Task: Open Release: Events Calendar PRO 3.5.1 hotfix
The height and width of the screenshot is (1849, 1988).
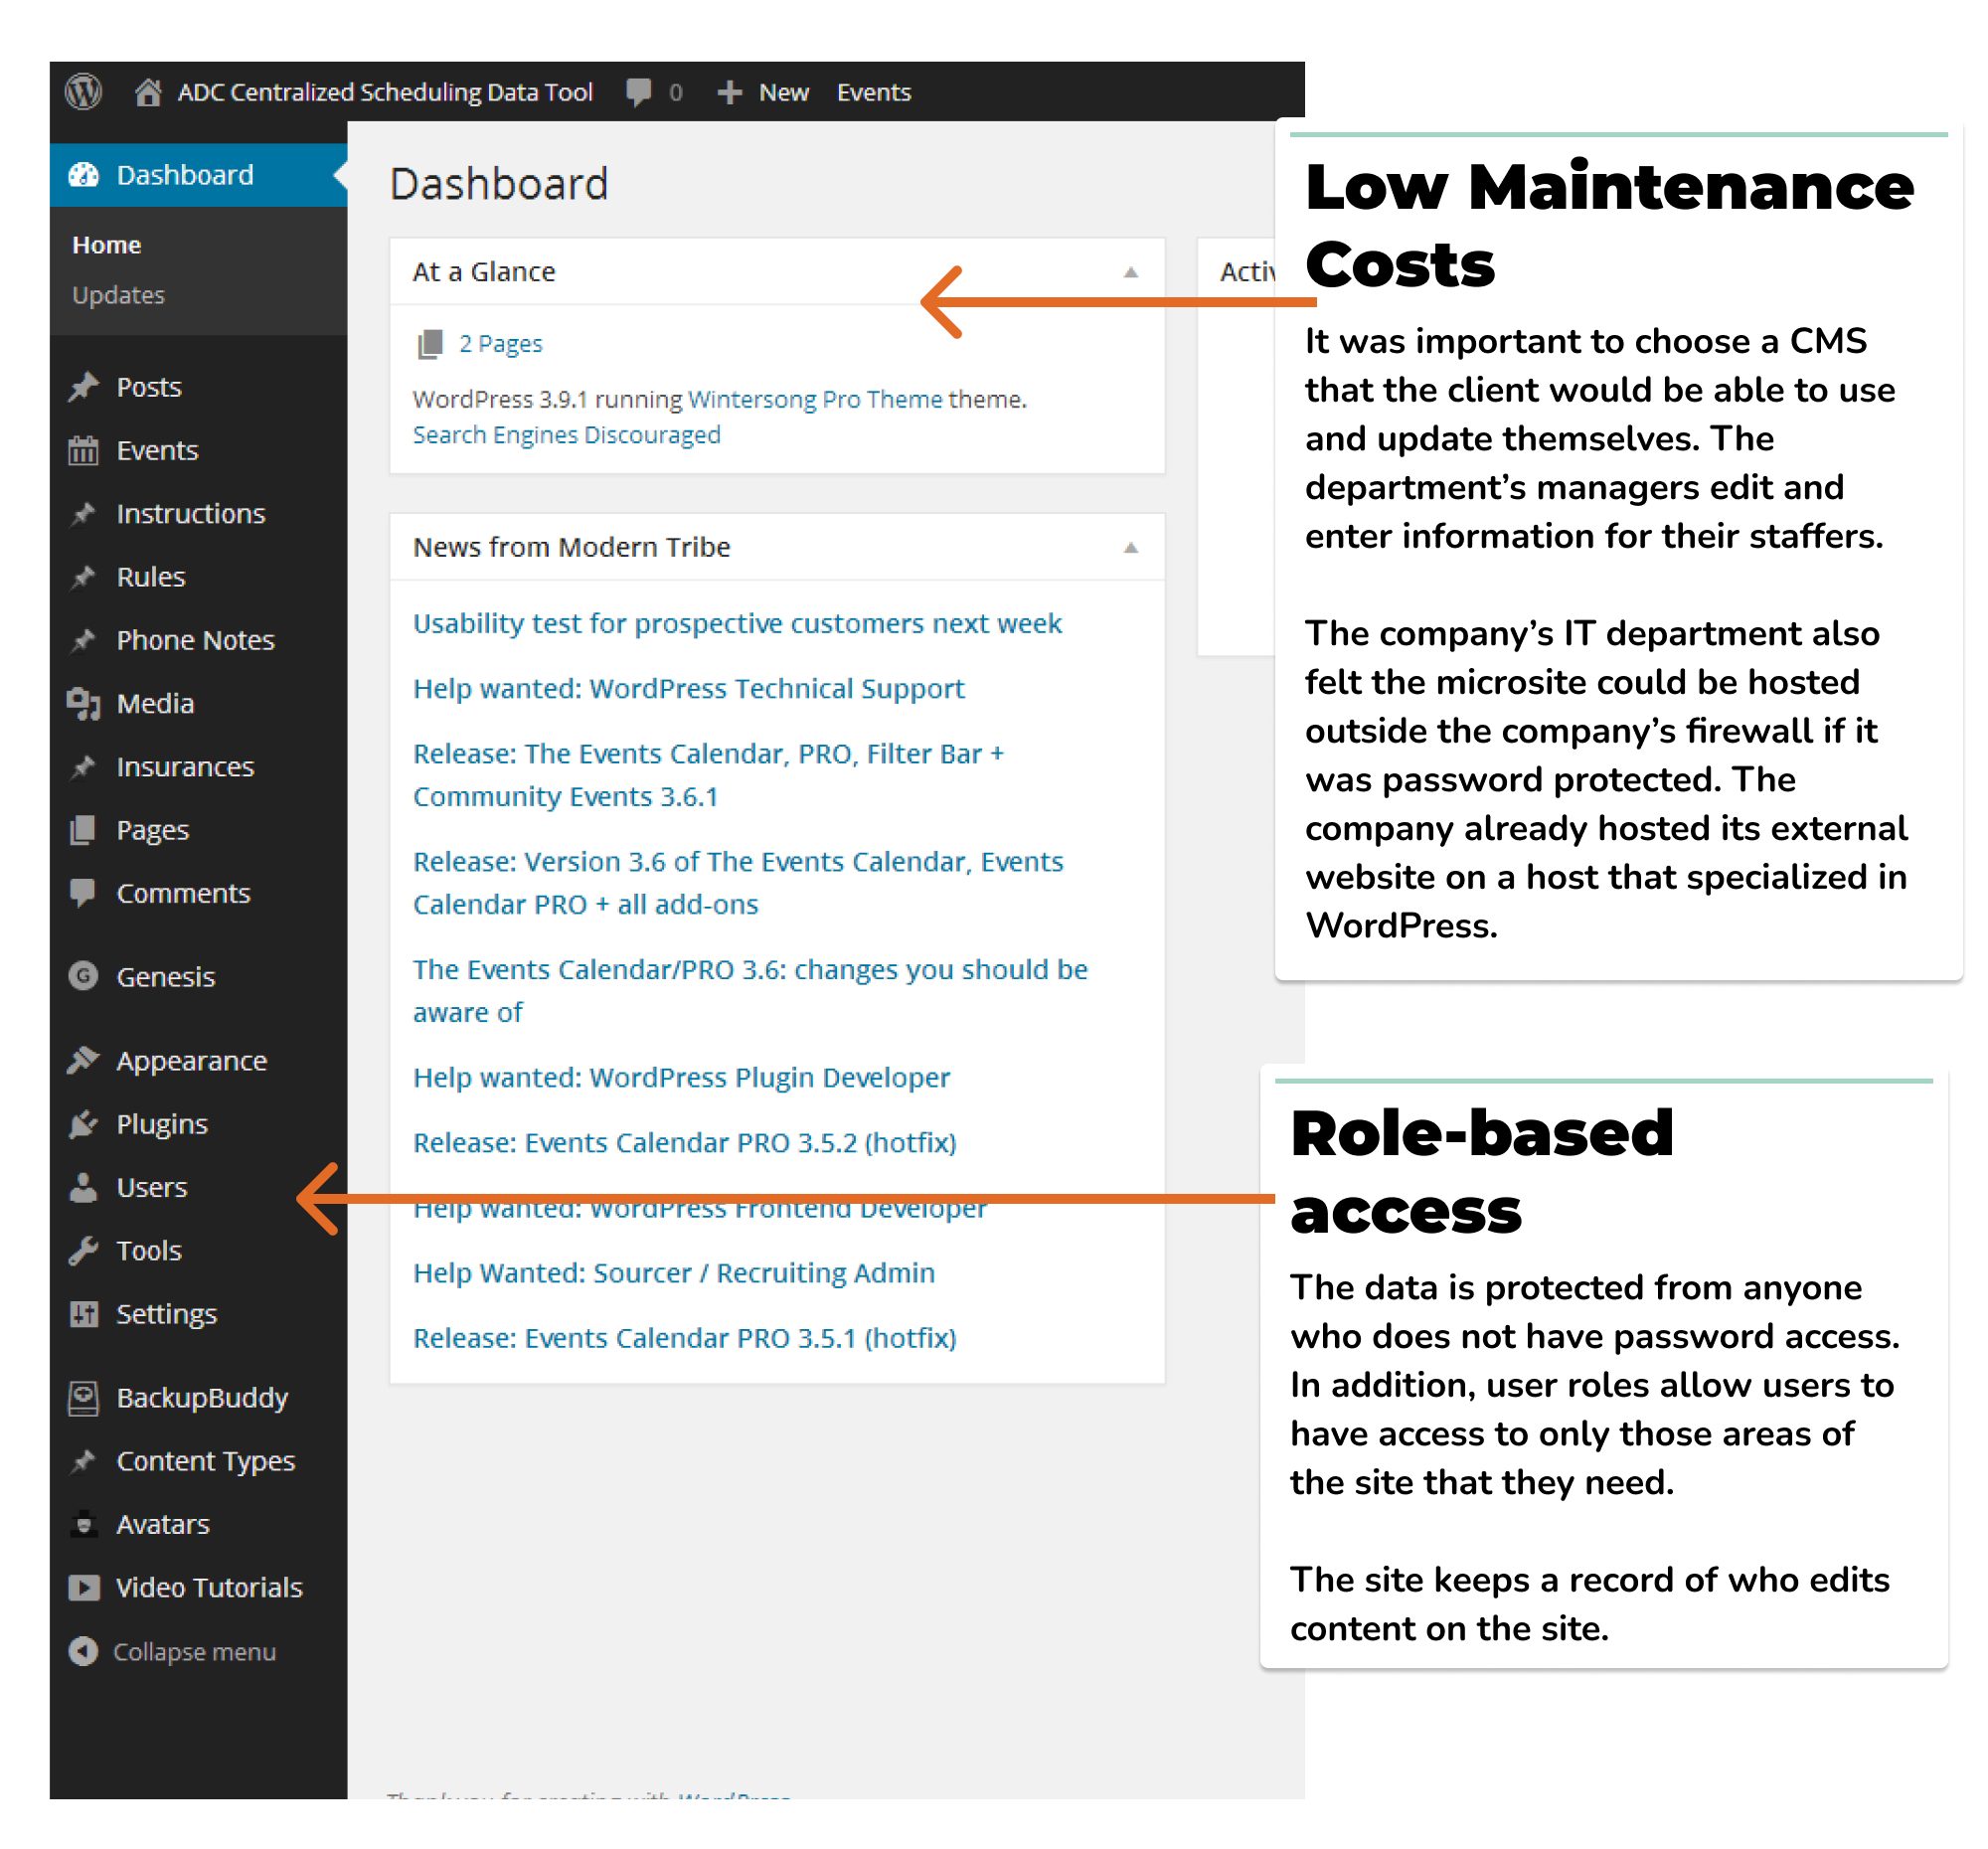Action: coord(685,1340)
